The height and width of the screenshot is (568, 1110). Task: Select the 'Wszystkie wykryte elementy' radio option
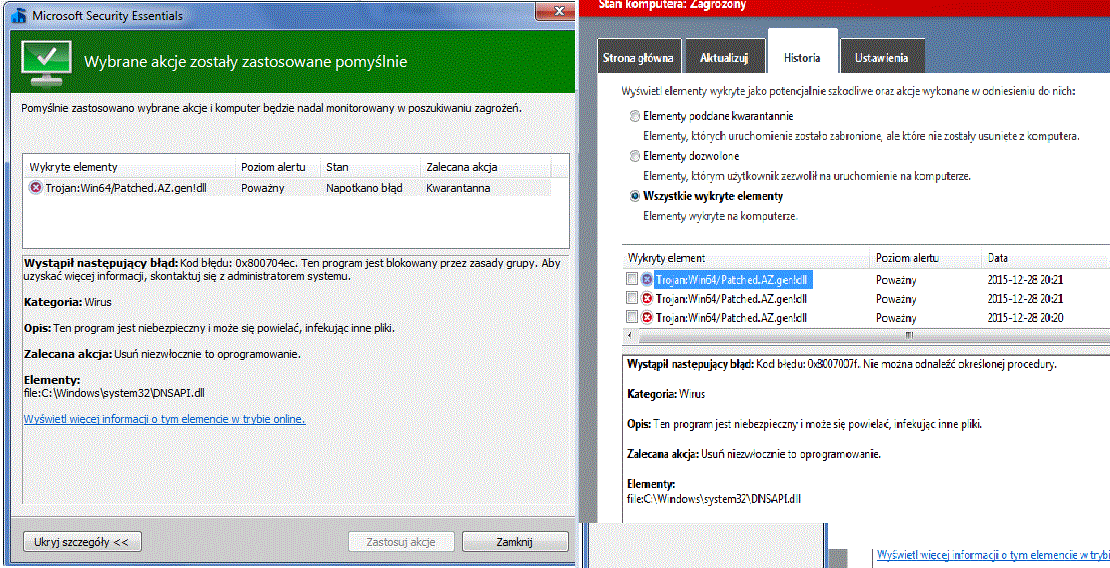click(634, 196)
